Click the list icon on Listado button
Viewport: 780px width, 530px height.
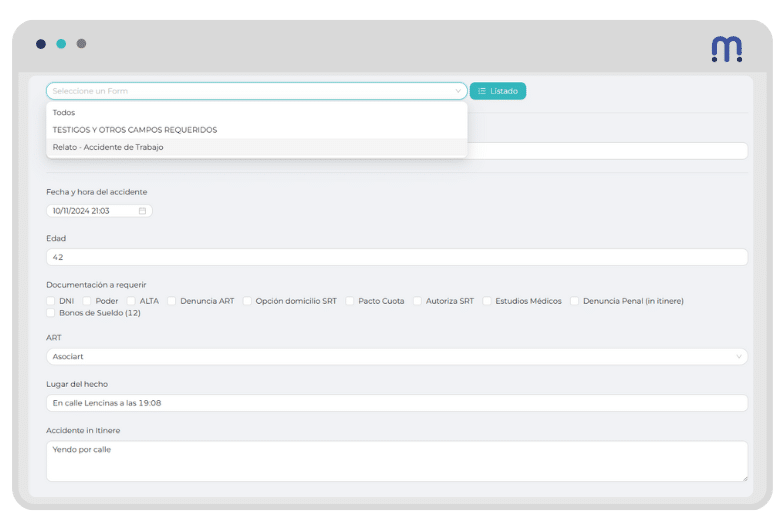coord(481,91)
